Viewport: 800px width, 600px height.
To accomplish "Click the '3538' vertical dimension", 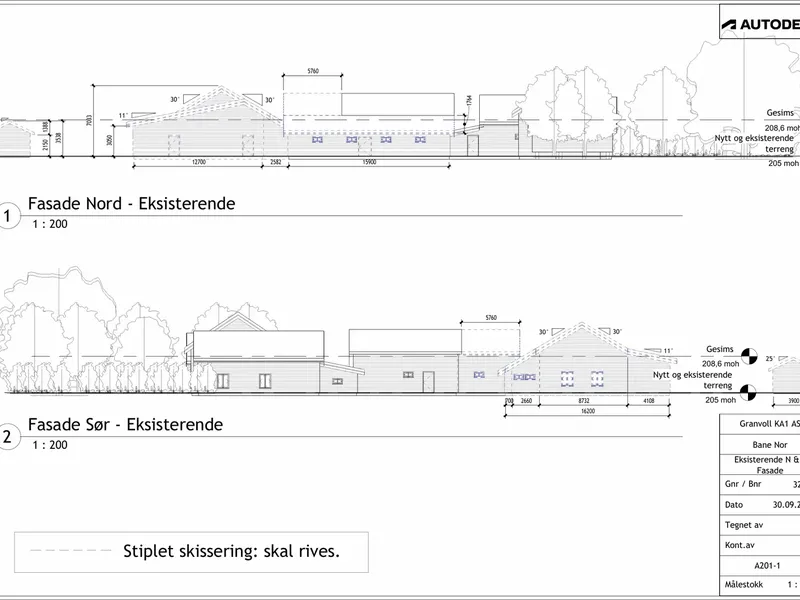I will coord(58,137).
